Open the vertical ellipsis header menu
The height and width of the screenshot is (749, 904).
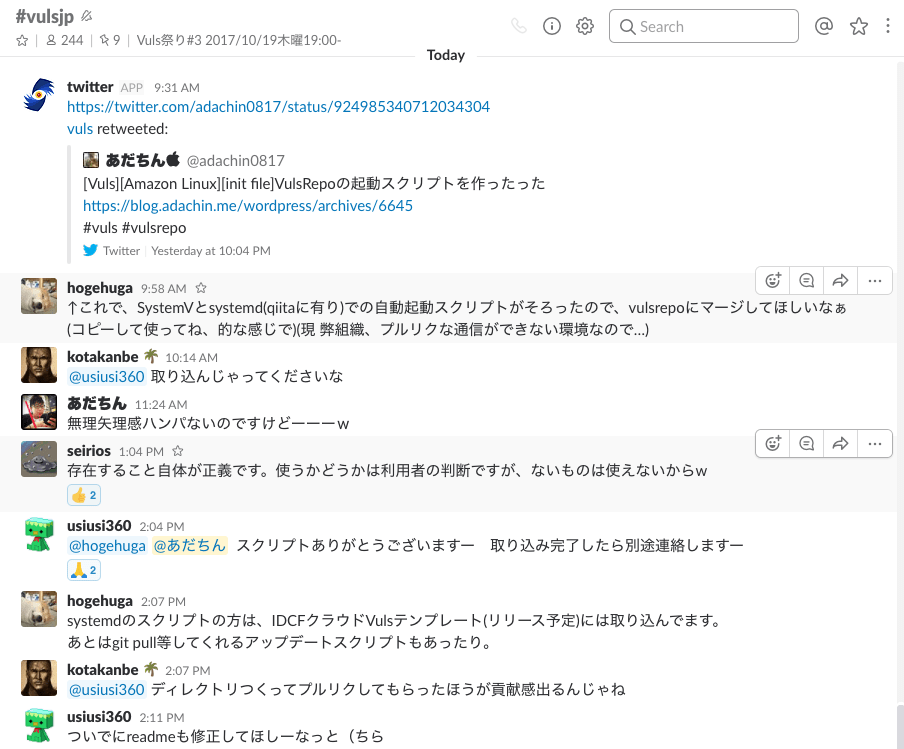[888, 27]
